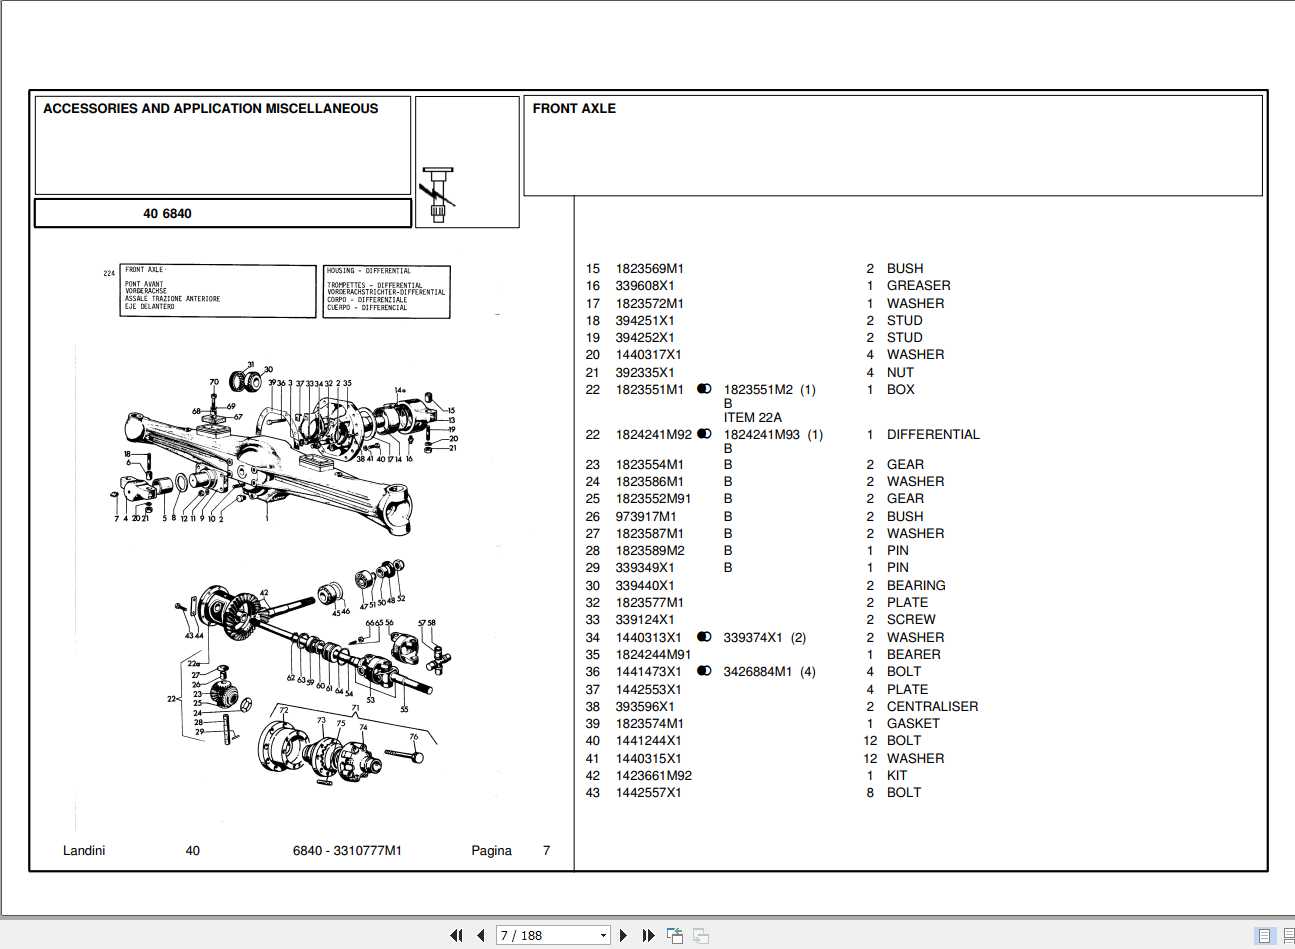This screenshot has height=949, width=1295.
Task: Click the go to previous view icon
Action: point(675,935)
